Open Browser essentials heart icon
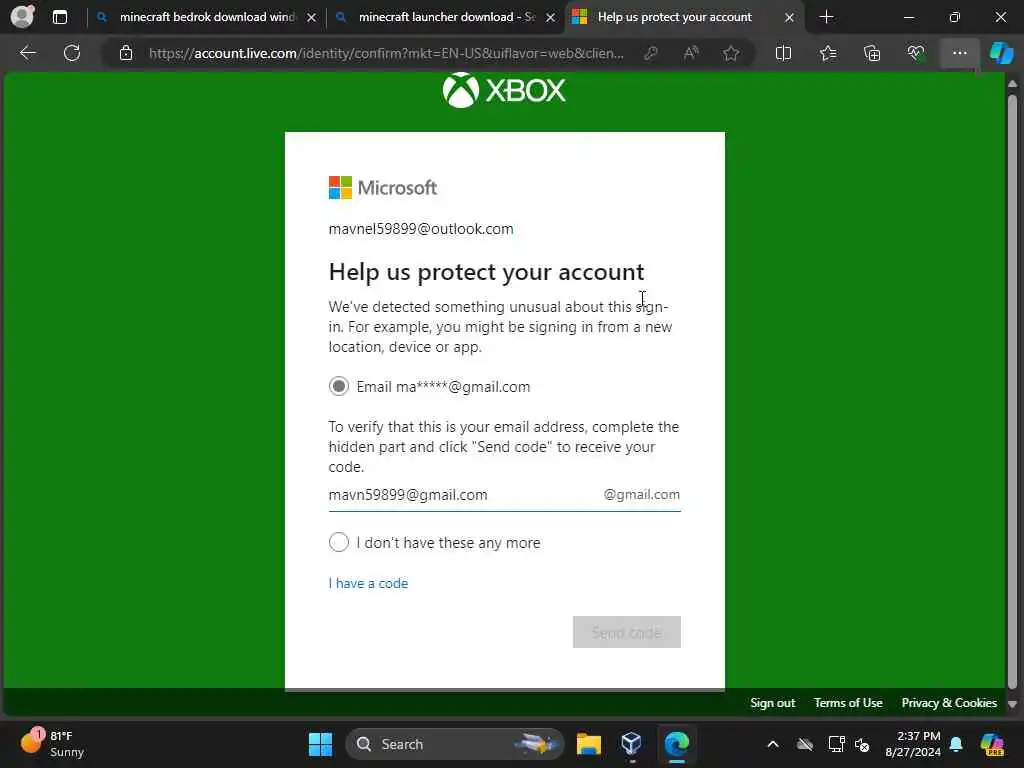Screen dimensions: 1024x768 (916, 53)
